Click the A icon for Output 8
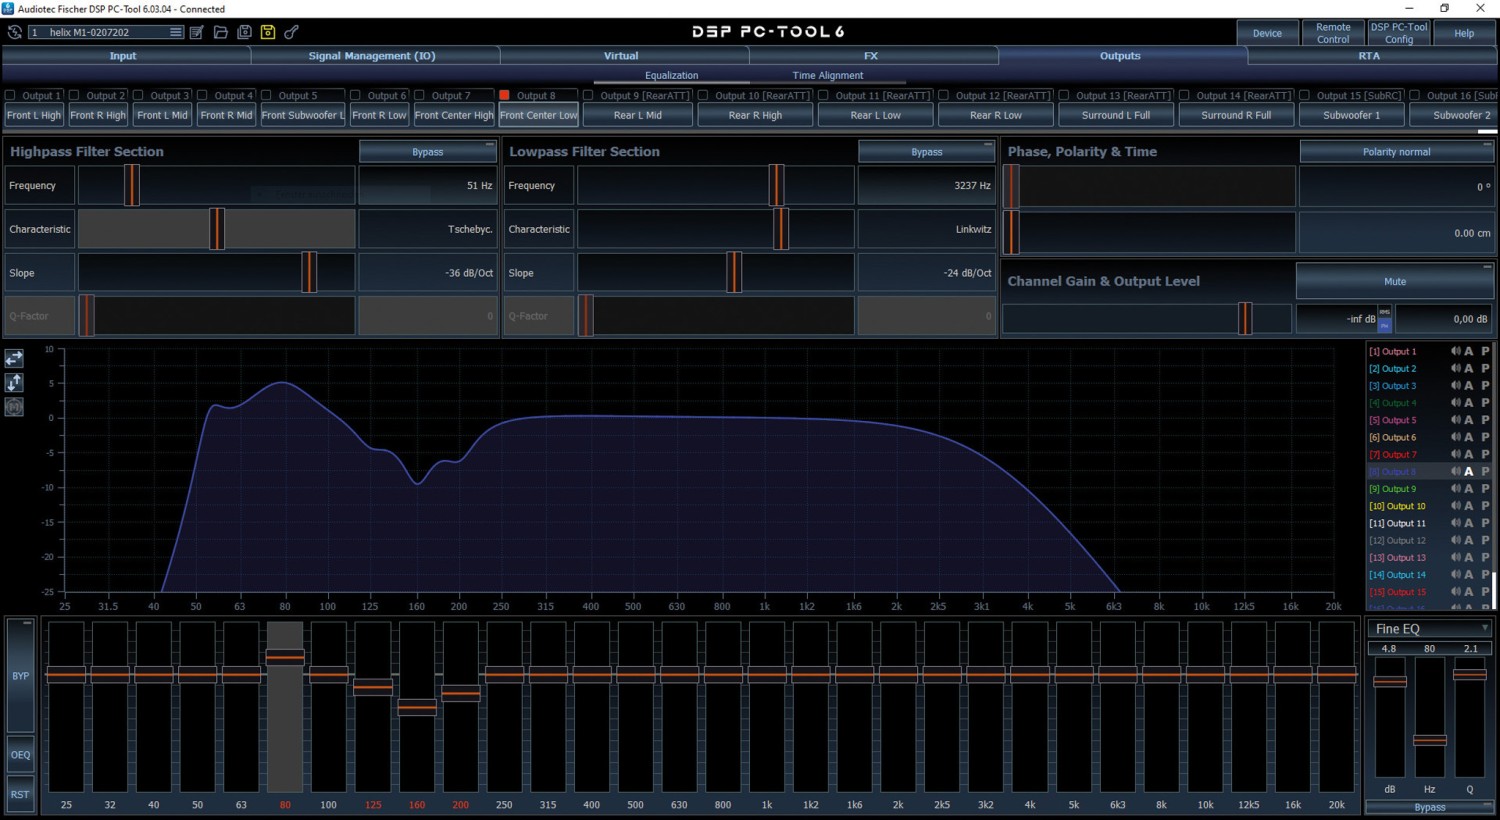1500x820 pixels. [1469, 471]
